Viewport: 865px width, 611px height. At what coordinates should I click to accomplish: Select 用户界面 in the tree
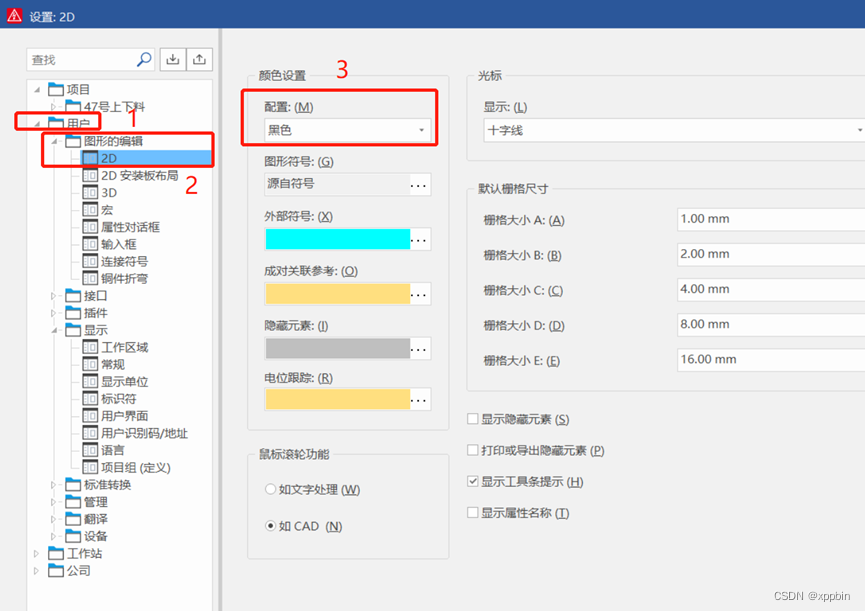124,416
